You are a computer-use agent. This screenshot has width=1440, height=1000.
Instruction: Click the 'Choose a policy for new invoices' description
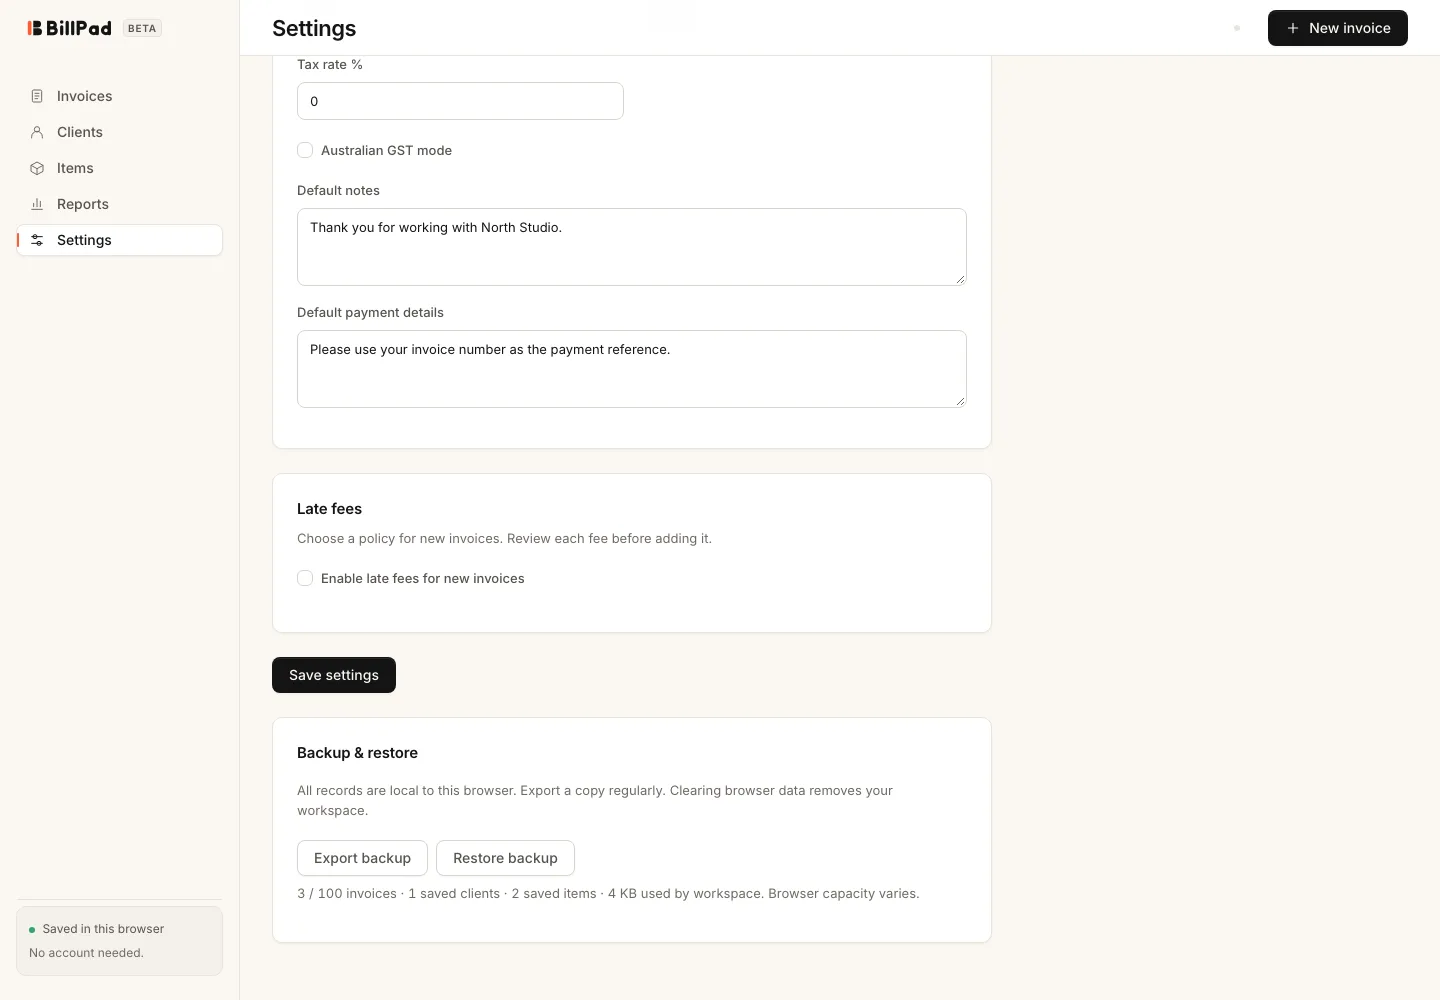click(504, 538)
